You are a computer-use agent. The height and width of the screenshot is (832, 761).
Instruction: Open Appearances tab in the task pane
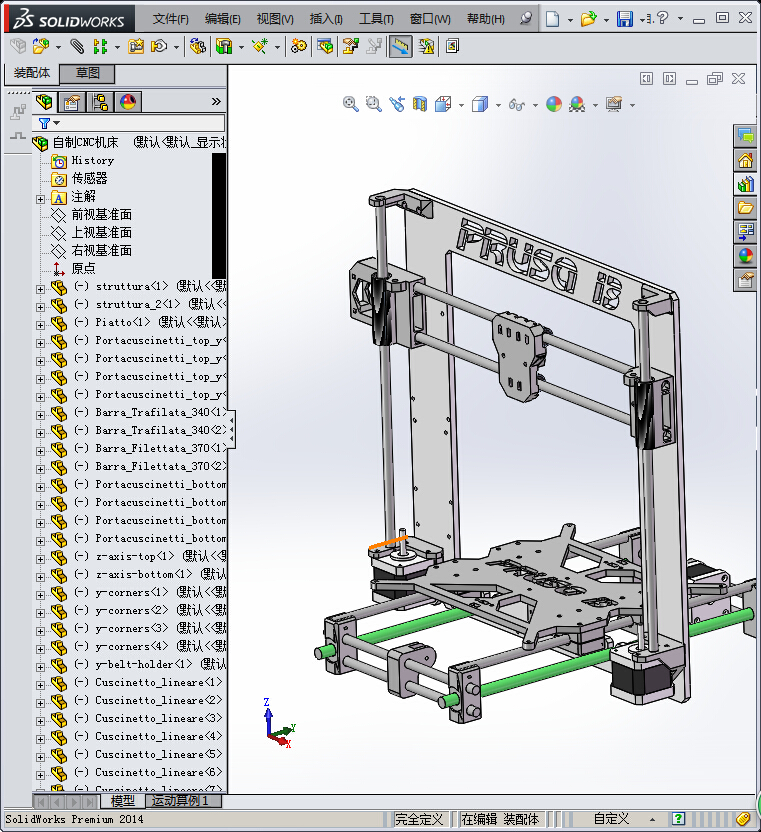745,256
